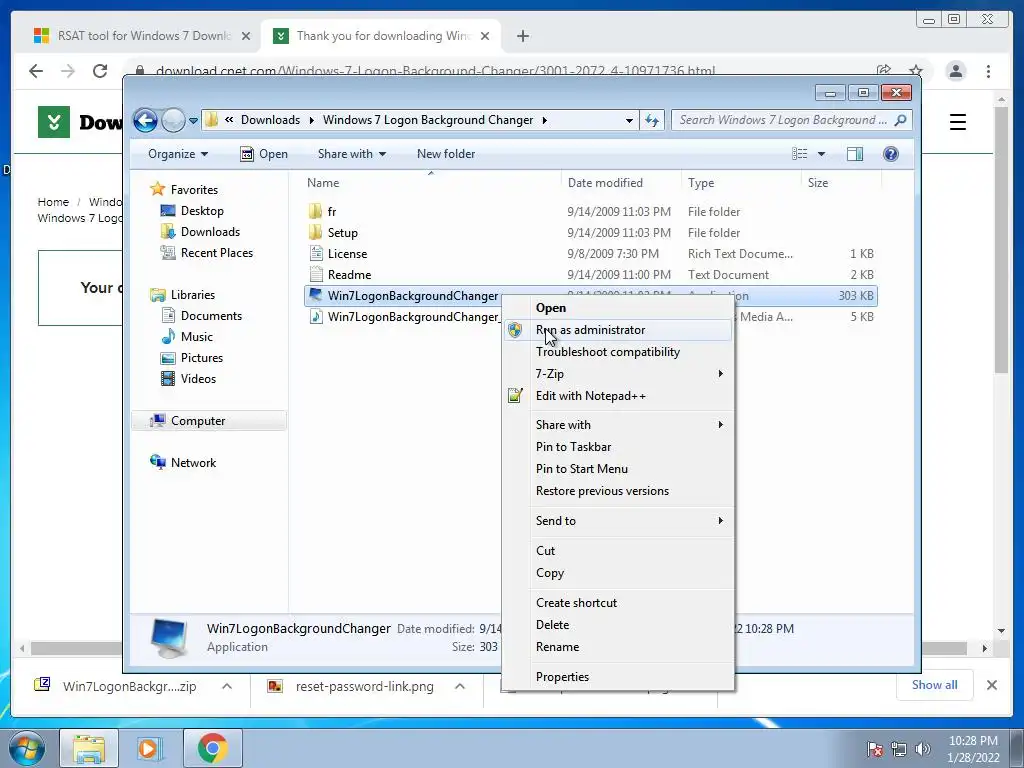This screenshot has width=1024, height=768.
Task: Choose Rename from context menu
Action: [x=618, y=647]
